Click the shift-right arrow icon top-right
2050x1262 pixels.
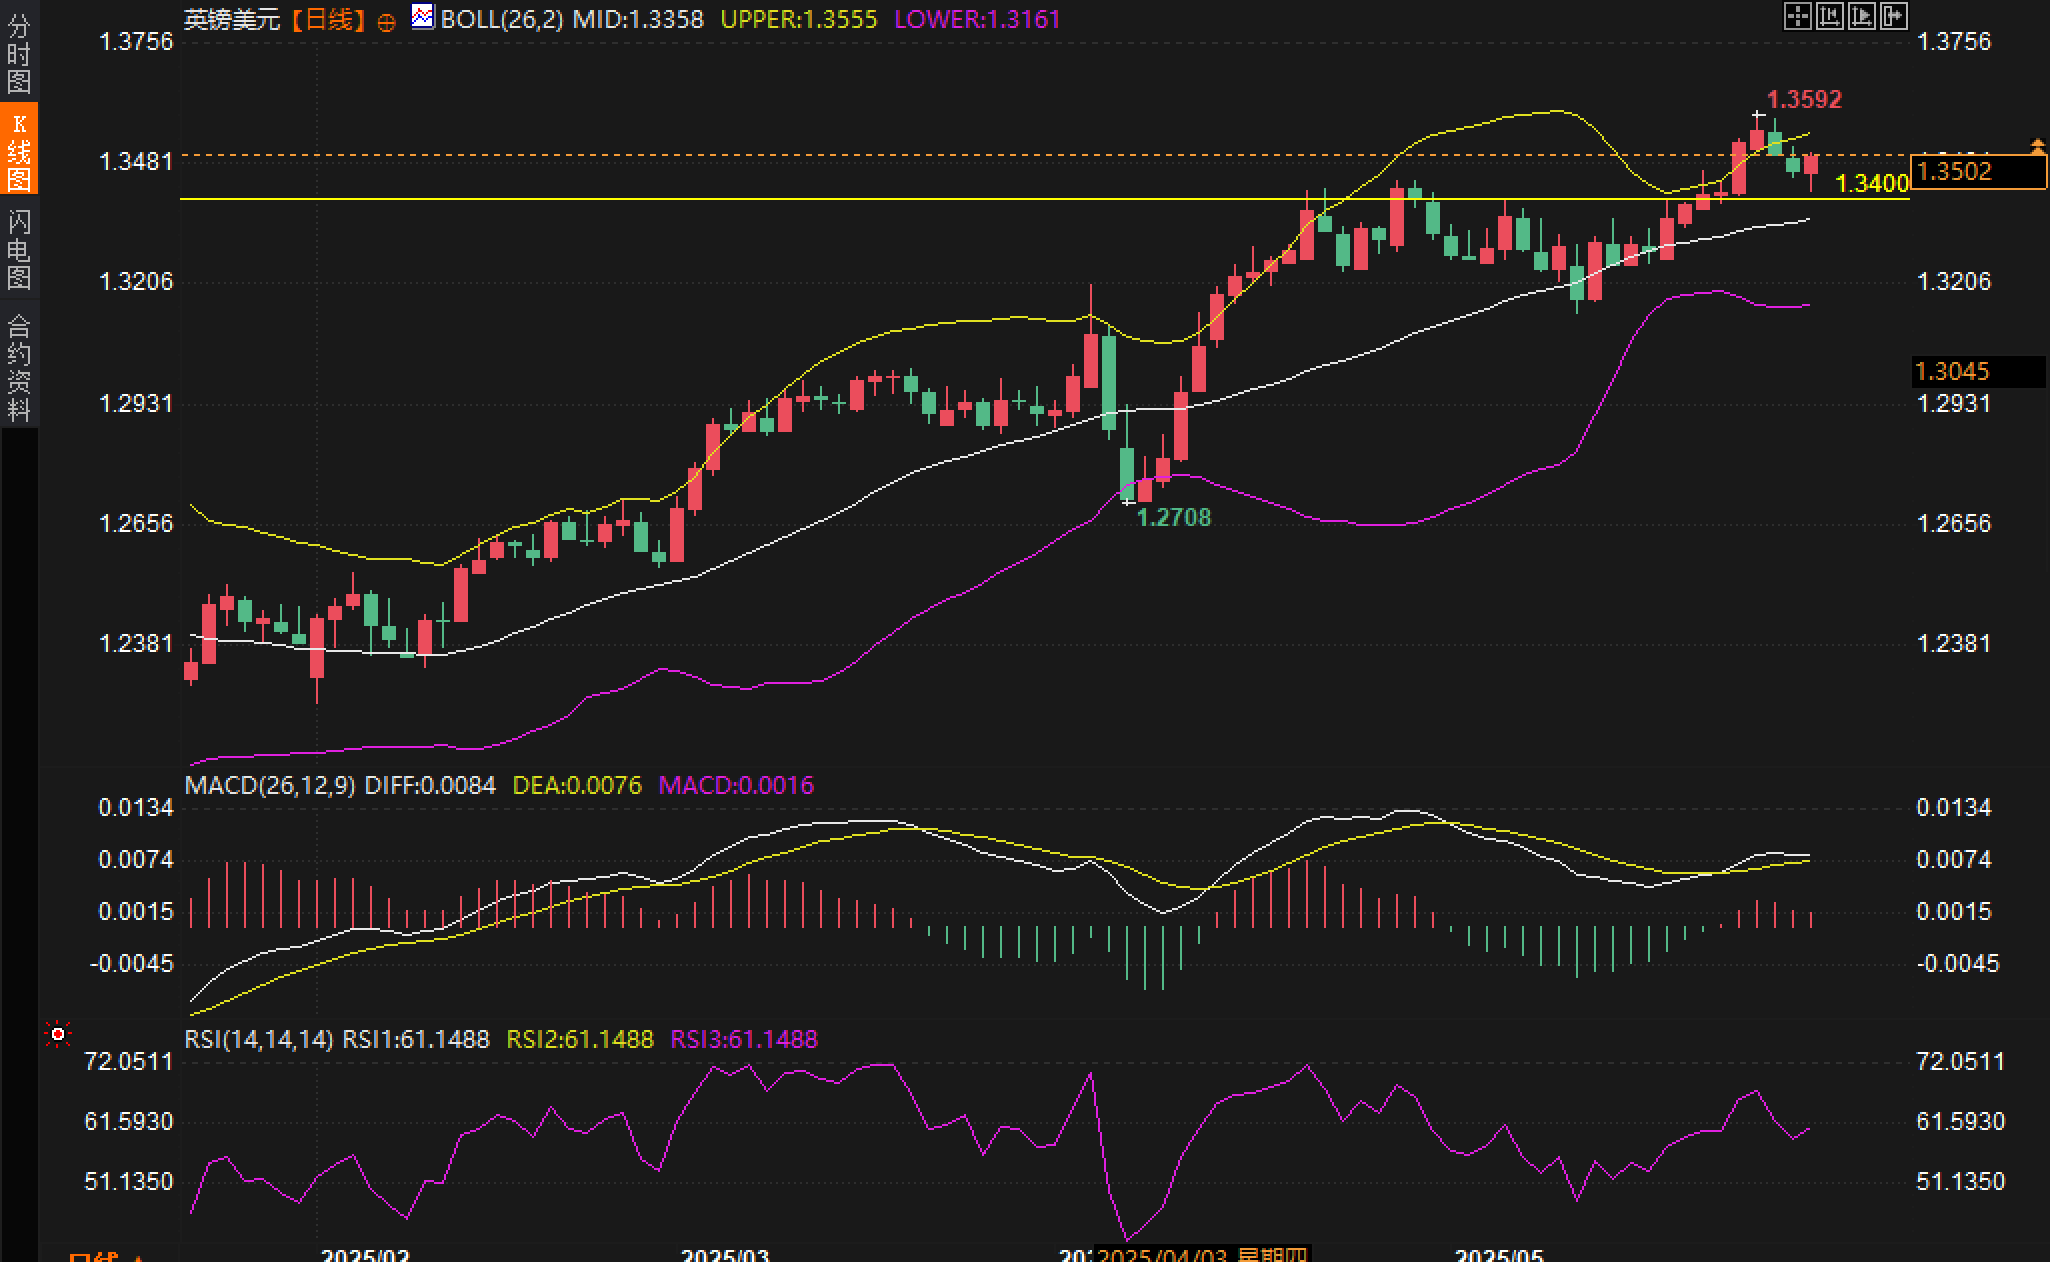tap(1893, 16)
